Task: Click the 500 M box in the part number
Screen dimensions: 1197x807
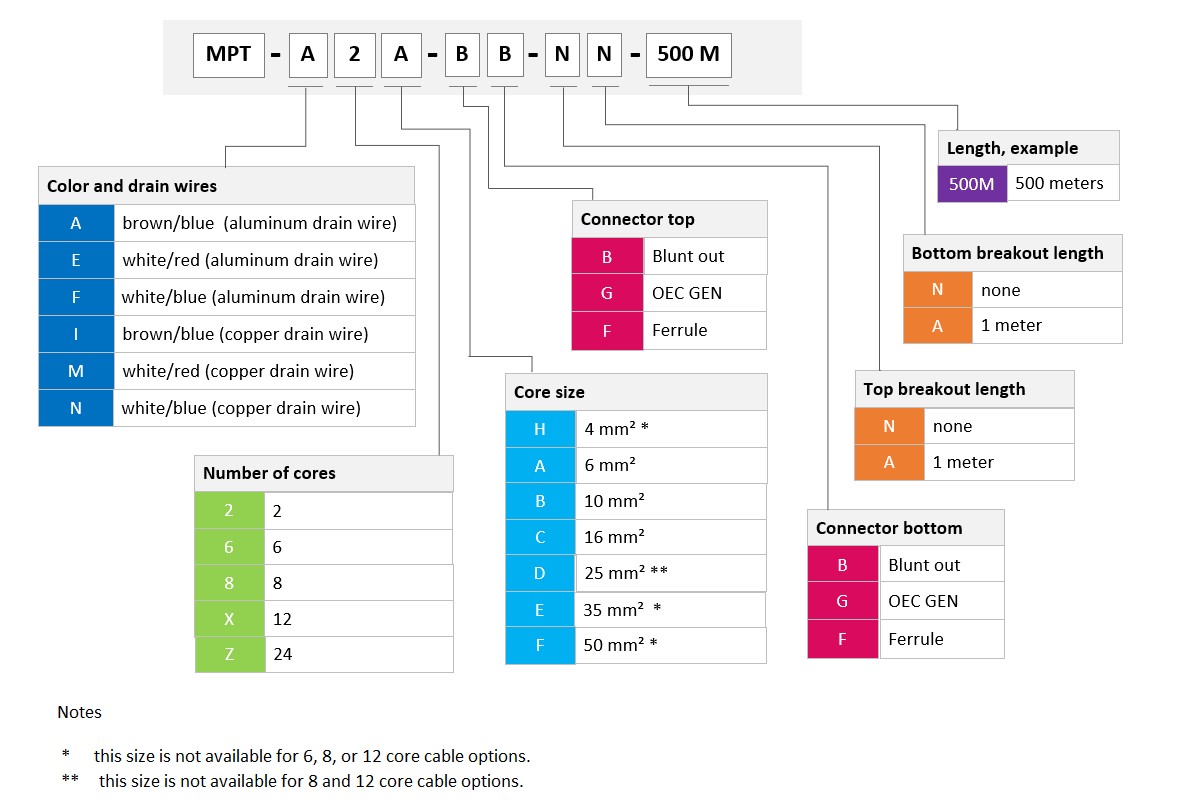Action: (688, 54)
